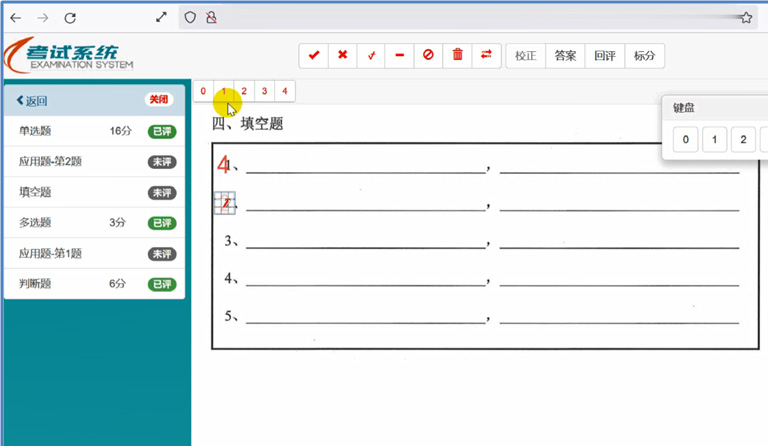Image resolution: width=768 pixels, height=446 pixels.
Task: Select the red minus mark tool
Action: click(400, 56)
